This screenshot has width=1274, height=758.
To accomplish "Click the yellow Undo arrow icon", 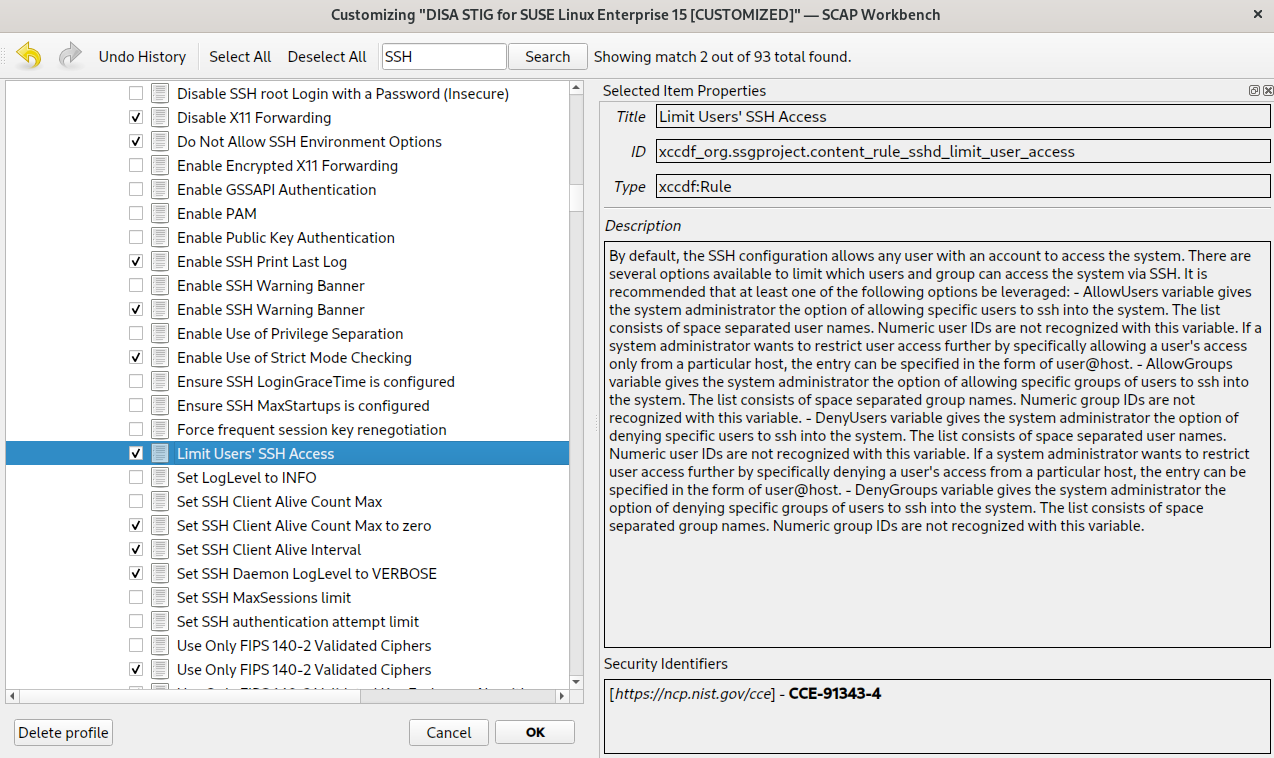I will [29, 56].
